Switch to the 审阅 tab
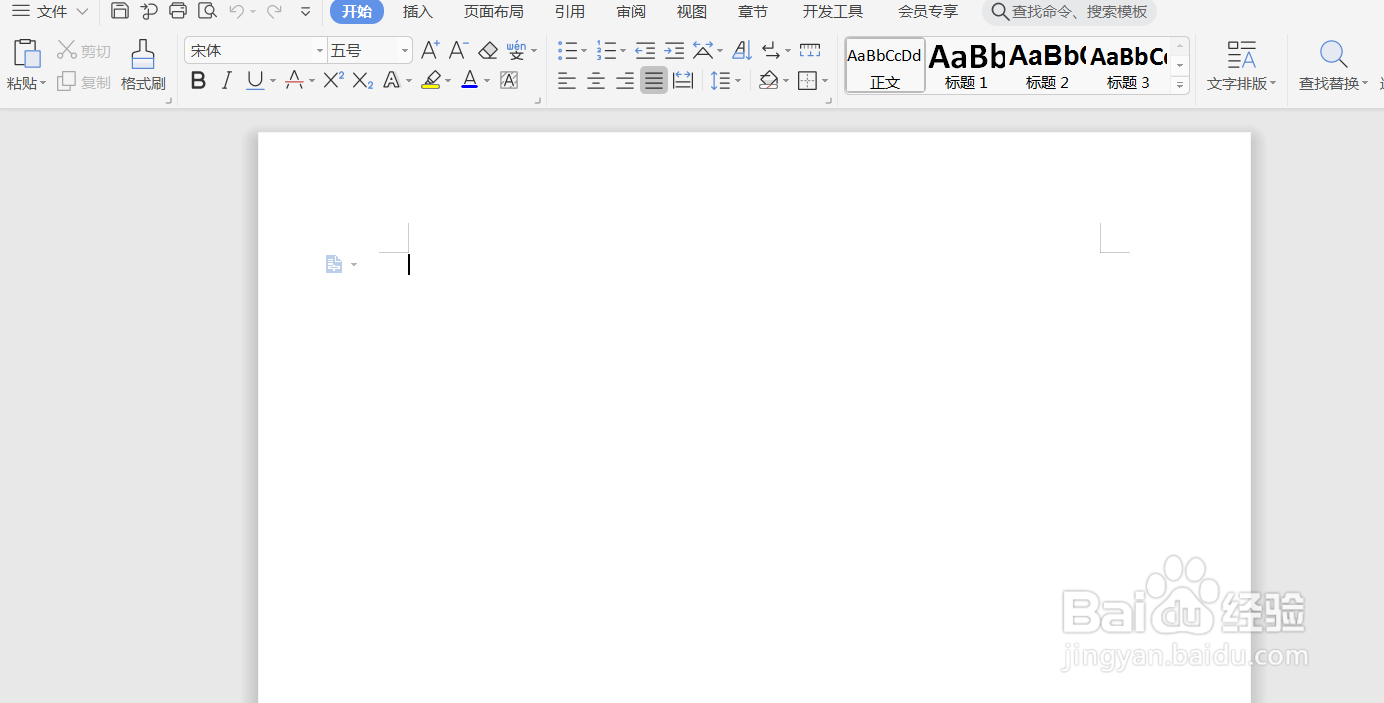 click(x=631, y=12)
